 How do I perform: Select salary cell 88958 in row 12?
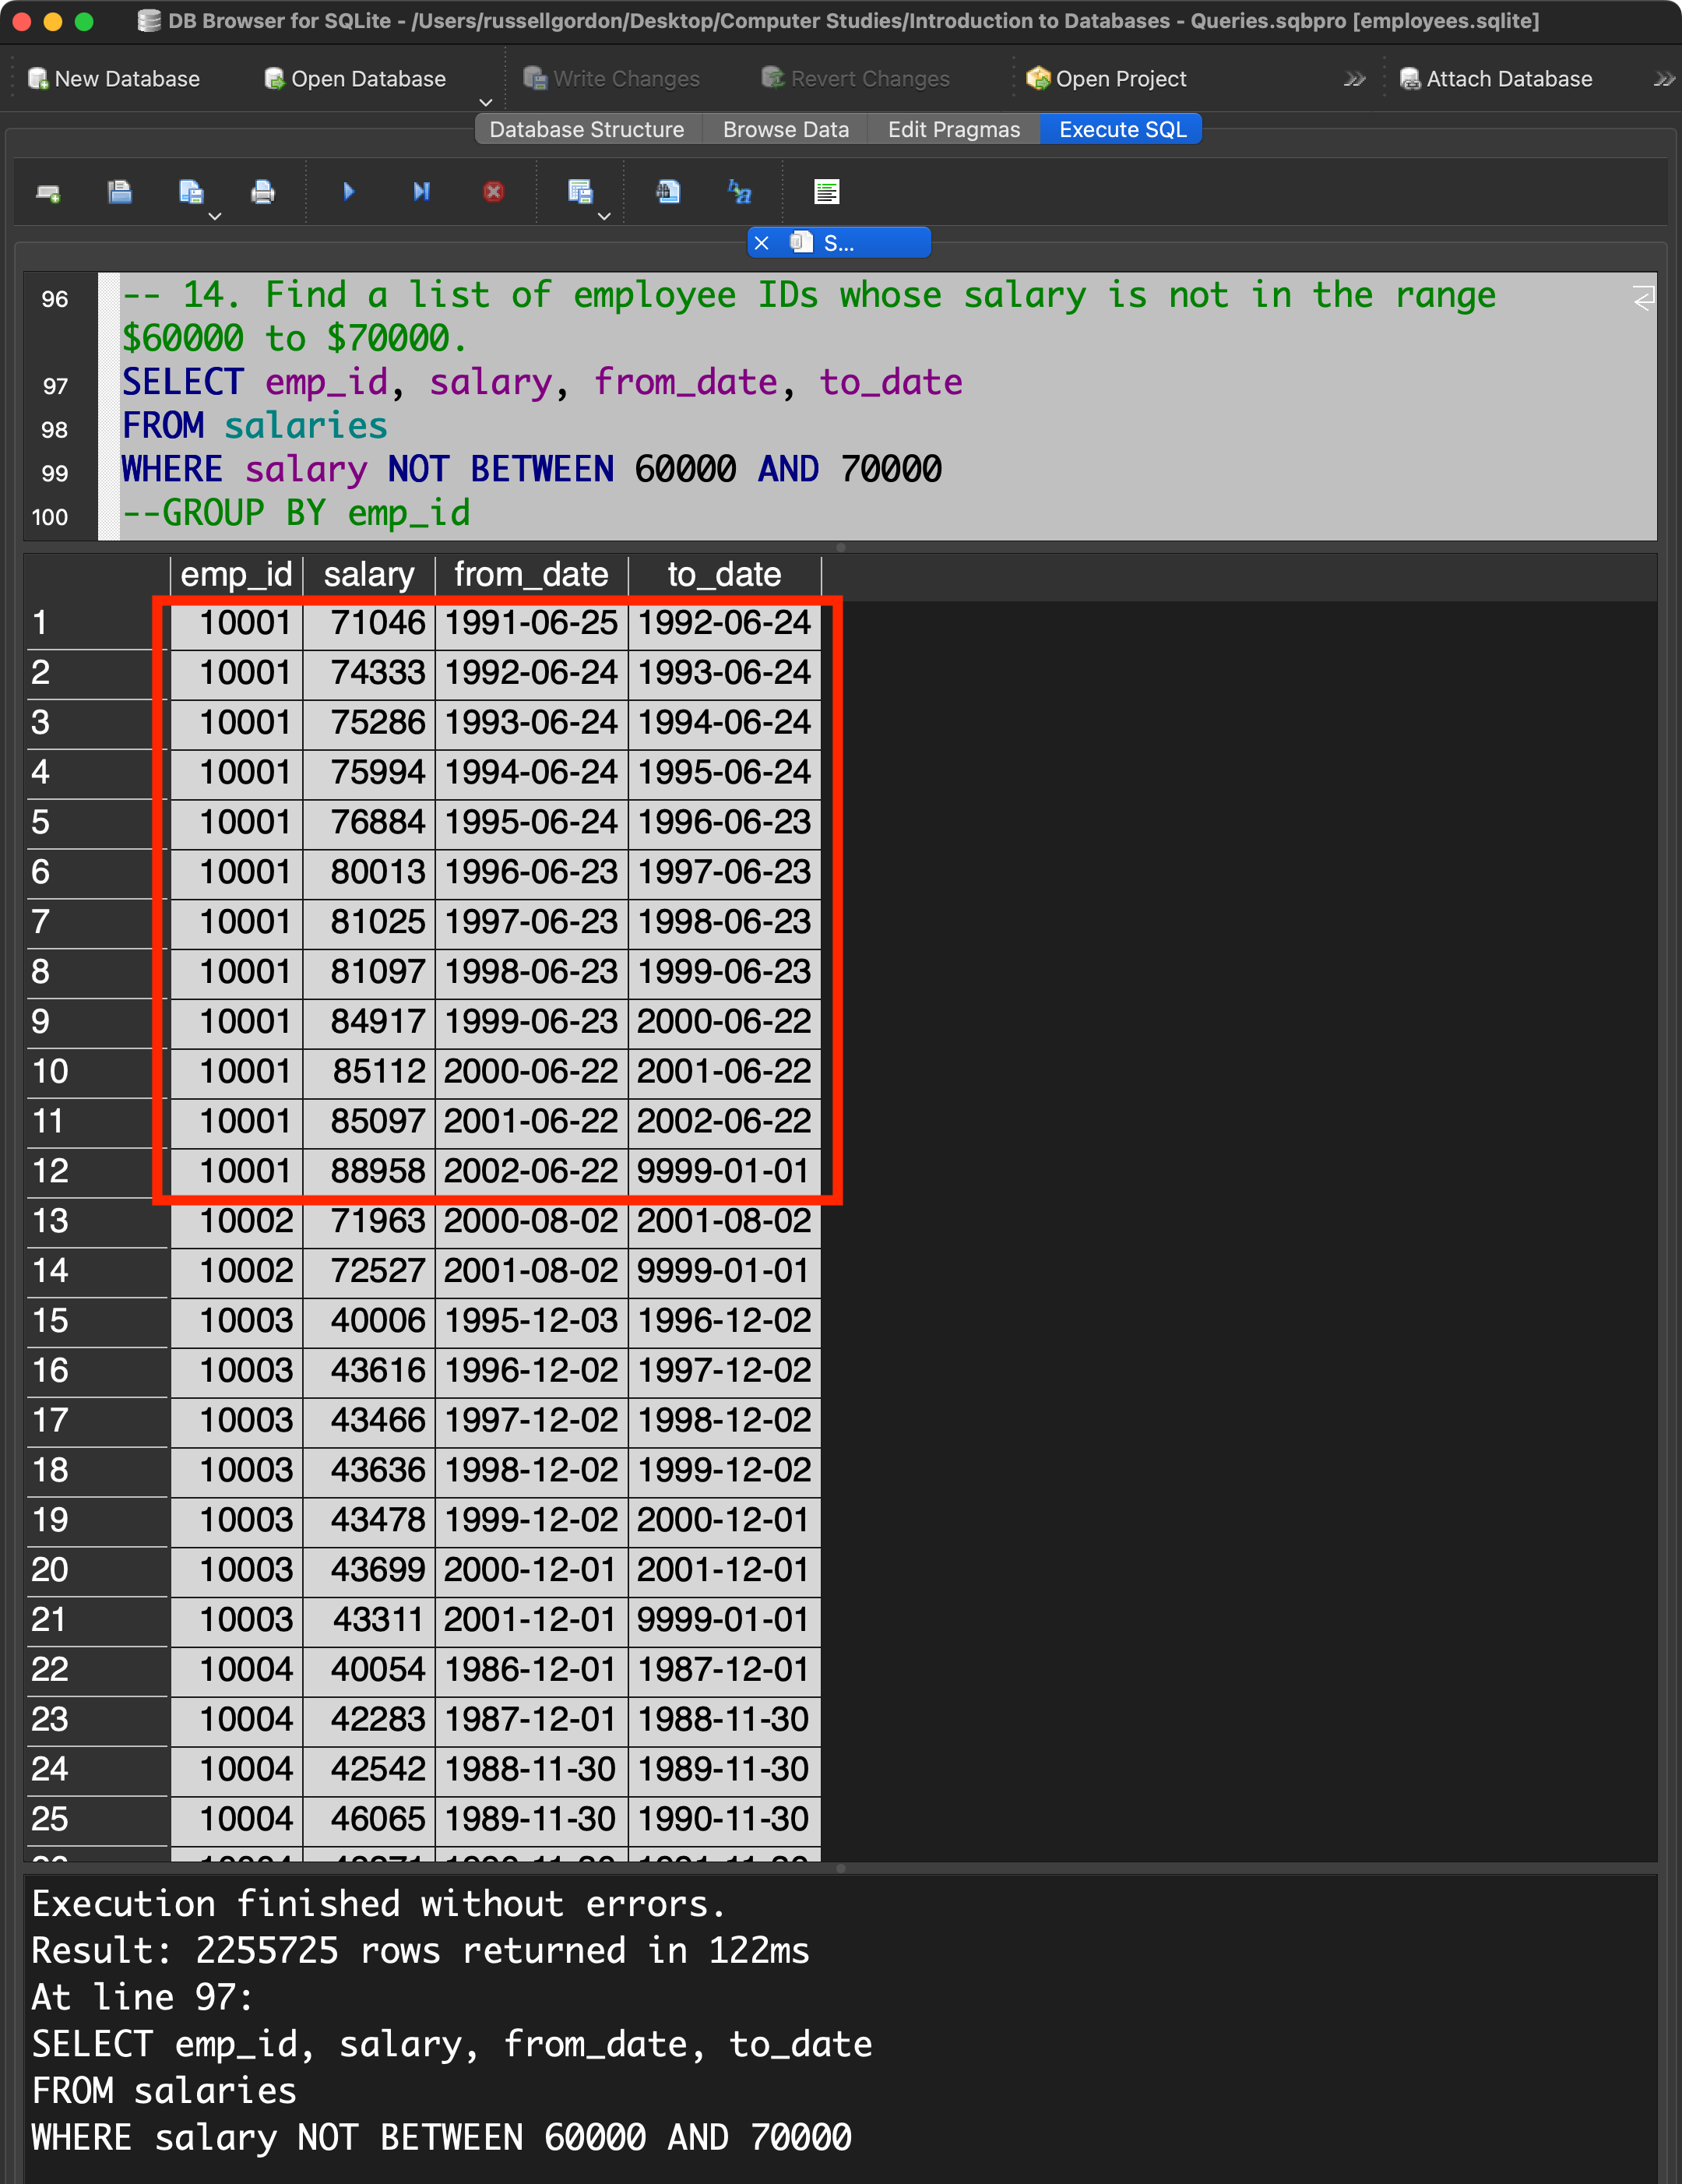point(377,1170)
